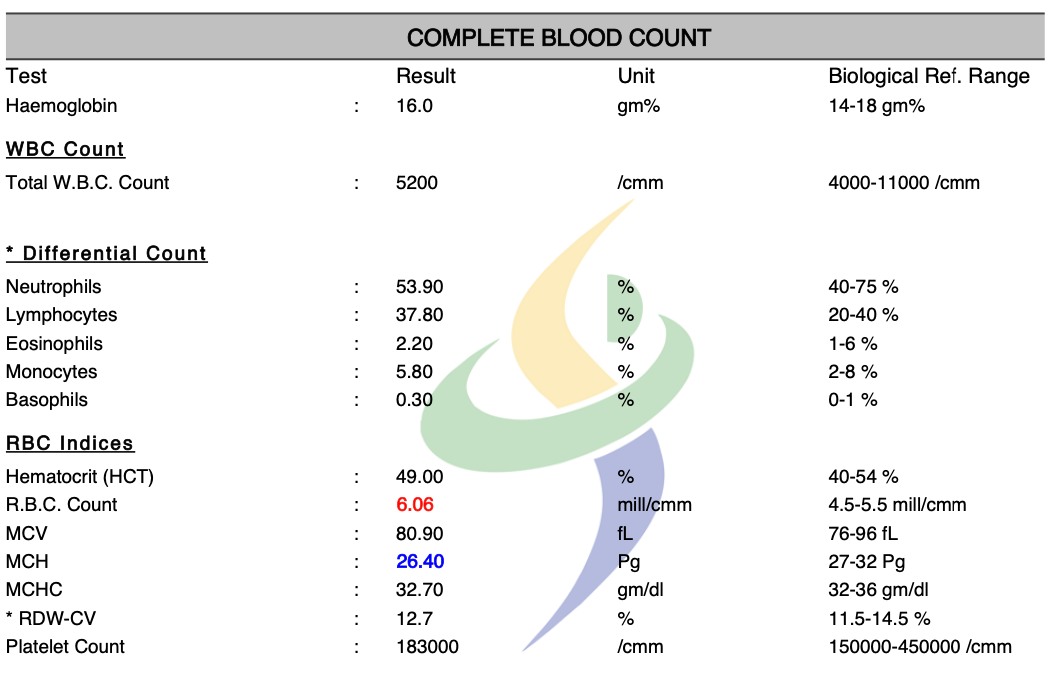The width and height of the screenshot is (1050, 674).
Task: Click the red R.B.C. Count value 6.06
Action: [414, 505]
